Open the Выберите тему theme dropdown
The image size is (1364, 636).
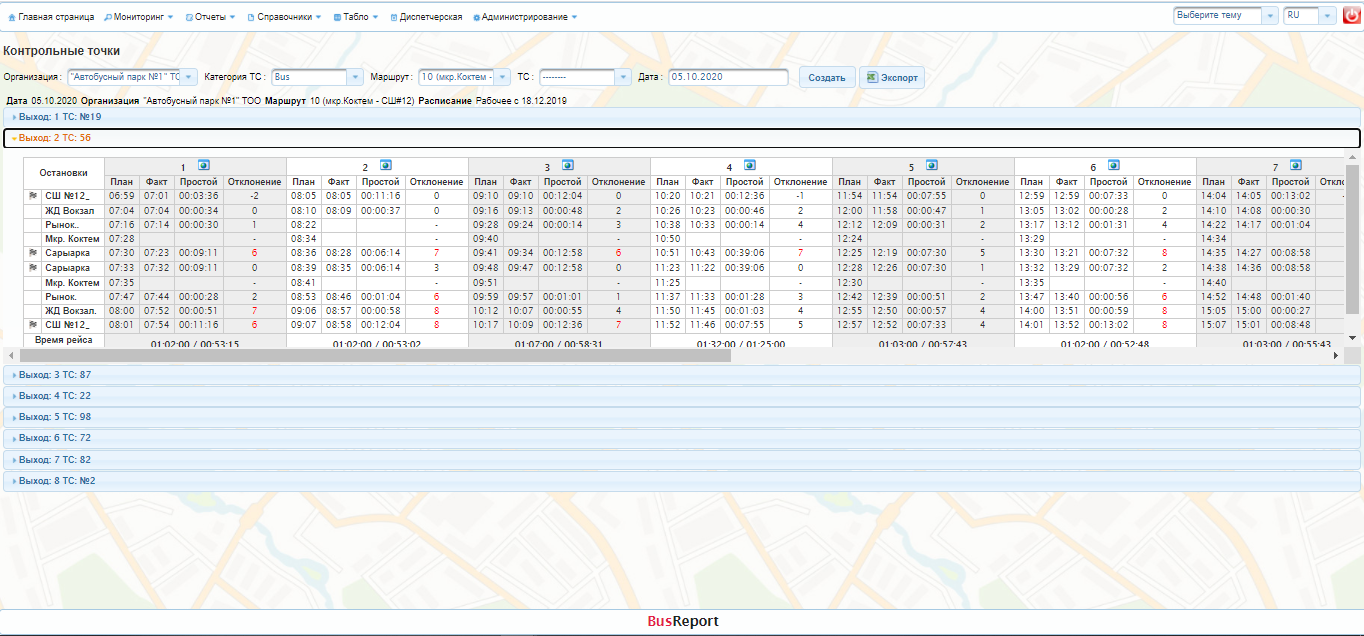[x=1270, y=16]
